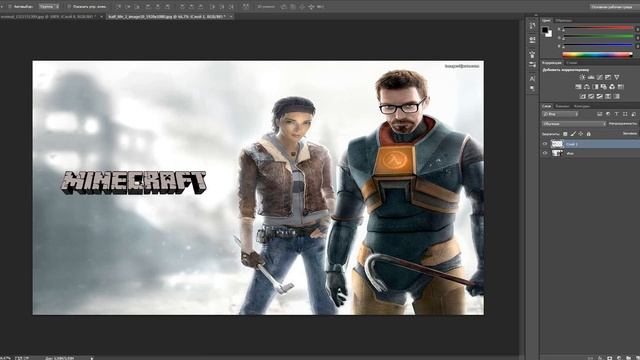Add a Channel Mixer adjustment layer
This screenshot has height=360, width=640.
click(x=612, y=87)
